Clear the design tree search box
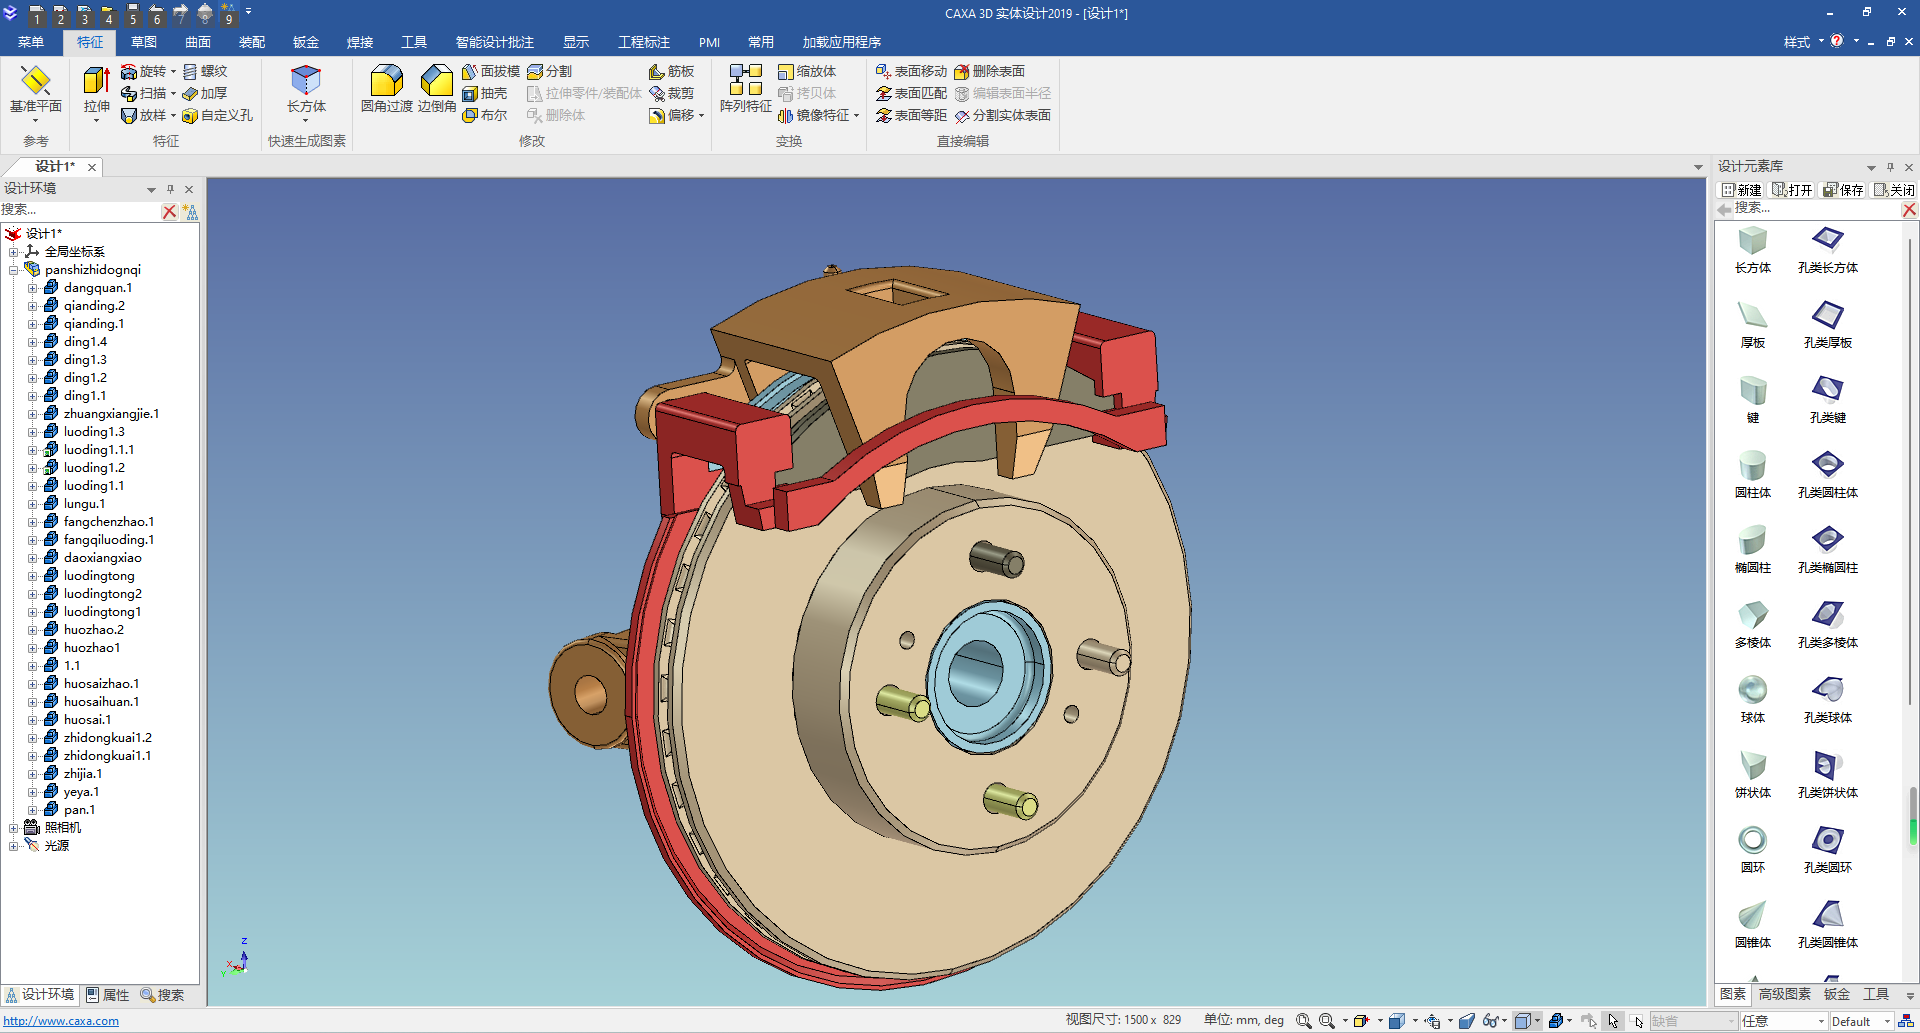1920x1033 pixels. 169,211
